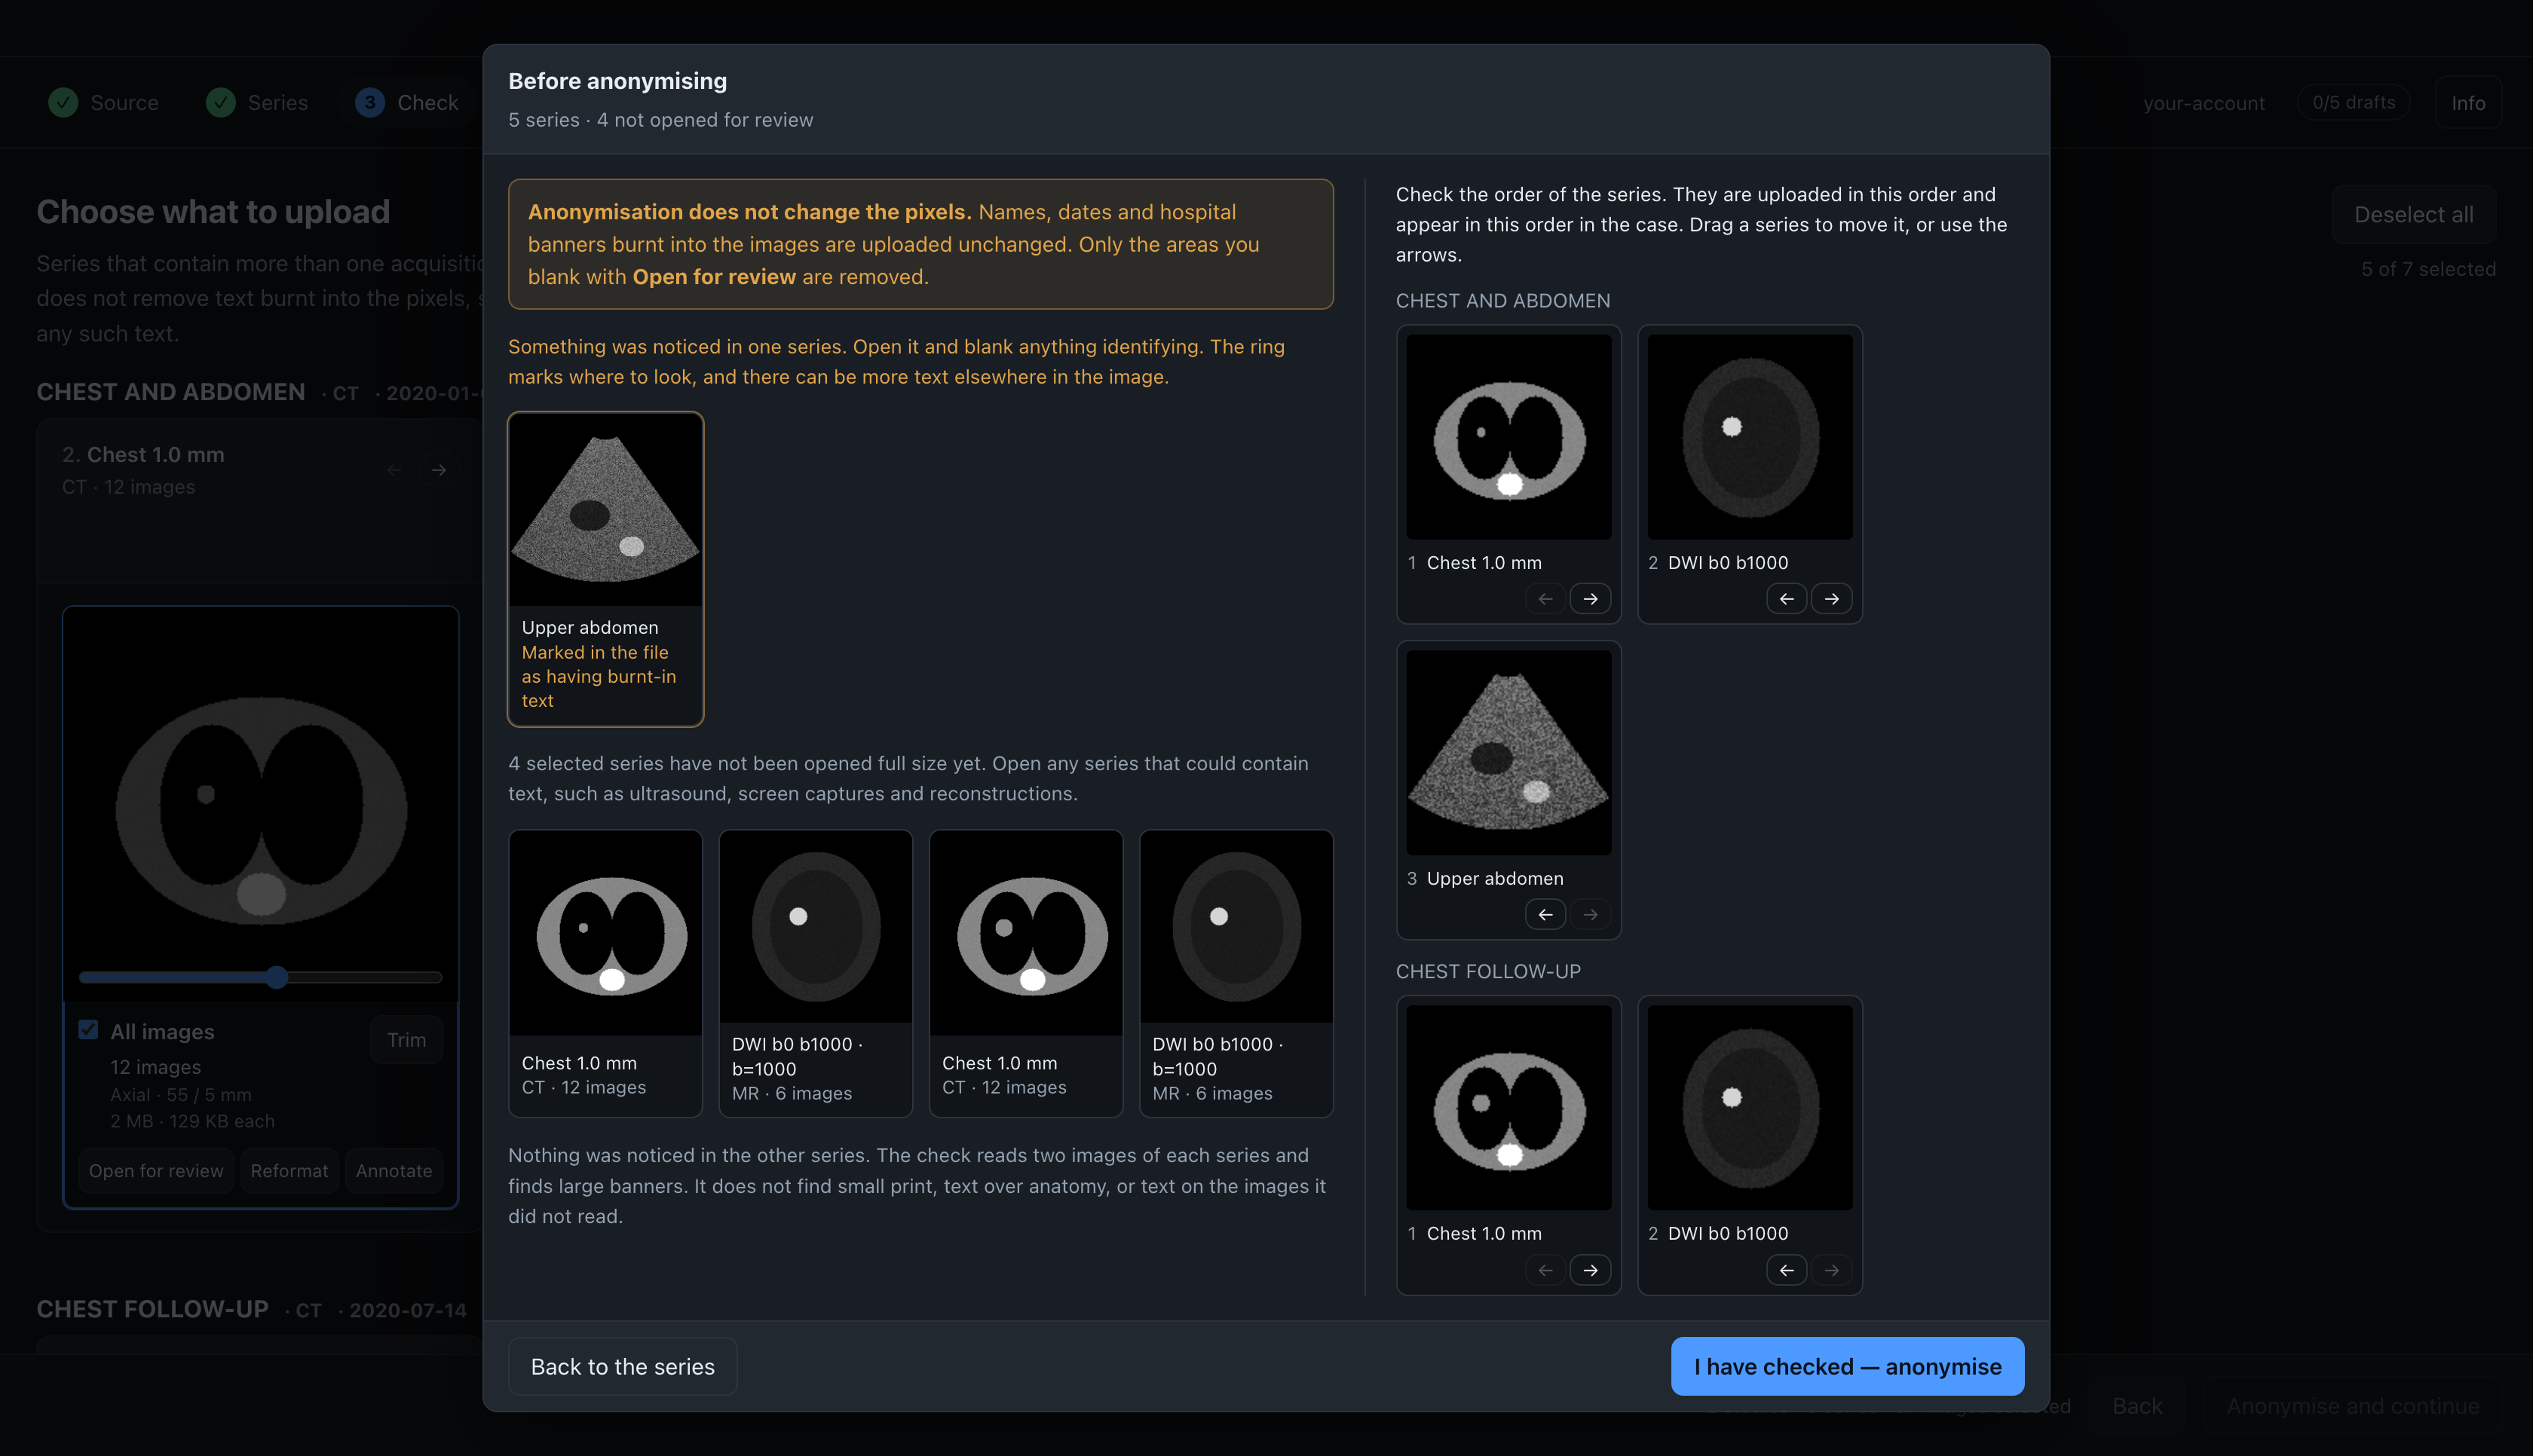Image resolution: width=2533 pixels, height=1456 pixels.
Task: Toggle the All images checkbox in the background page
Action: 88,1029
